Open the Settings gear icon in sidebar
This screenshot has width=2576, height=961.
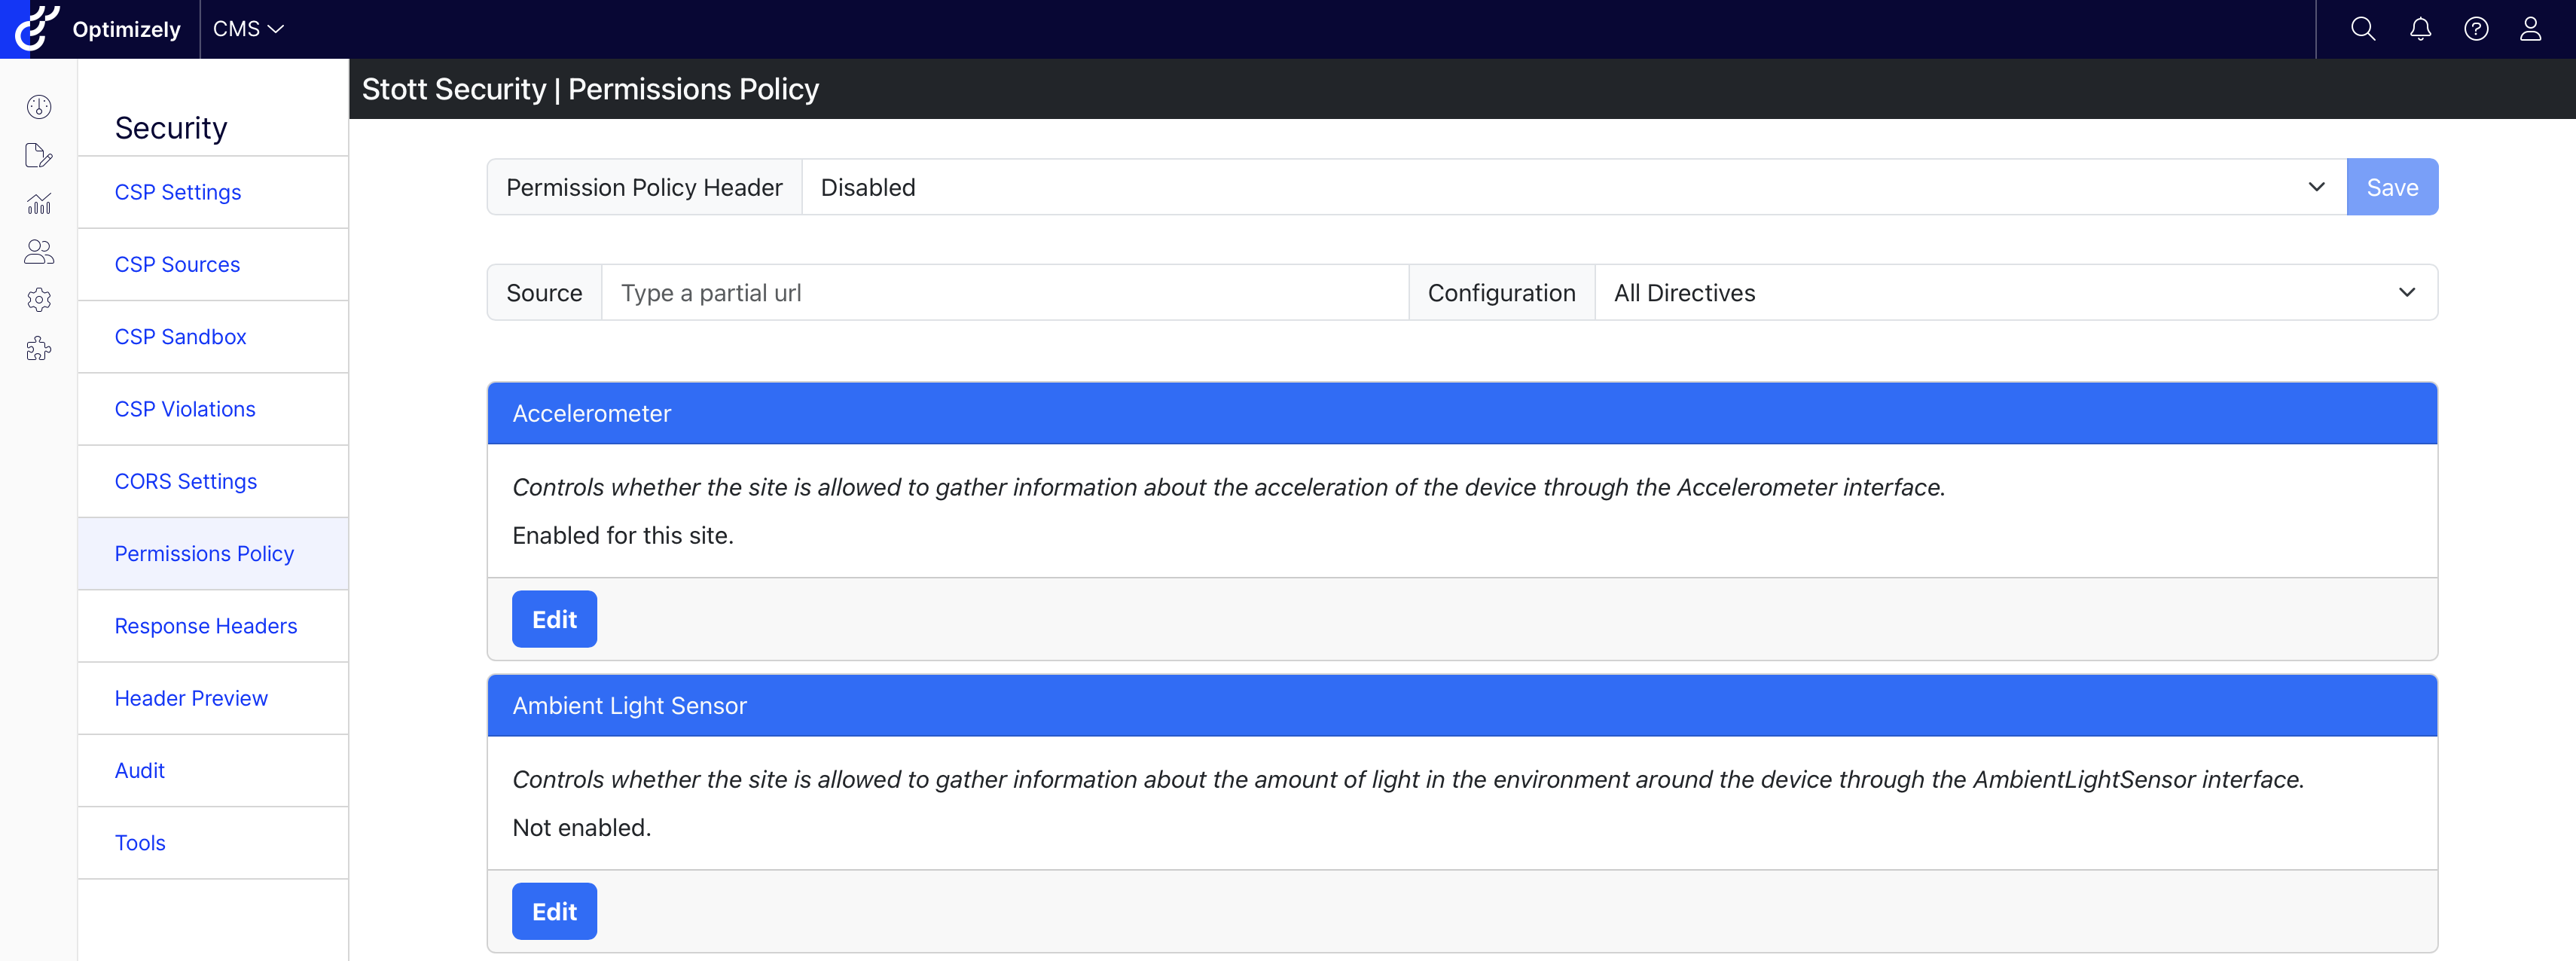38,299
